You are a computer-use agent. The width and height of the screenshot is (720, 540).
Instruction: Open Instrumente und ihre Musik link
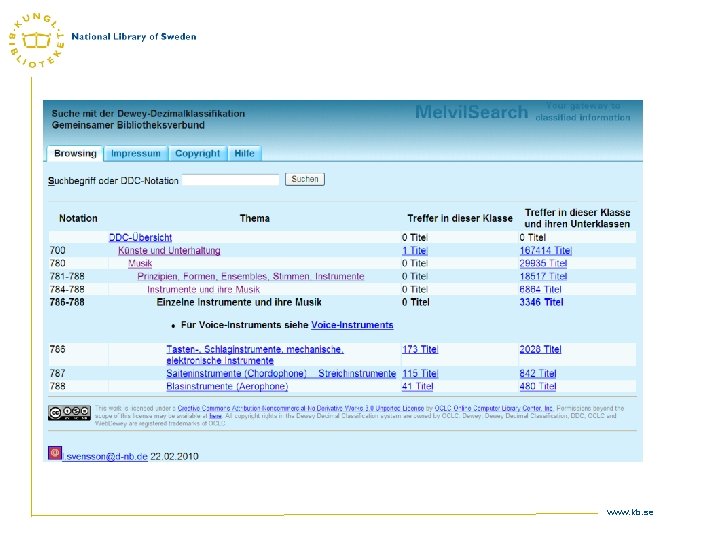[203, 289]
